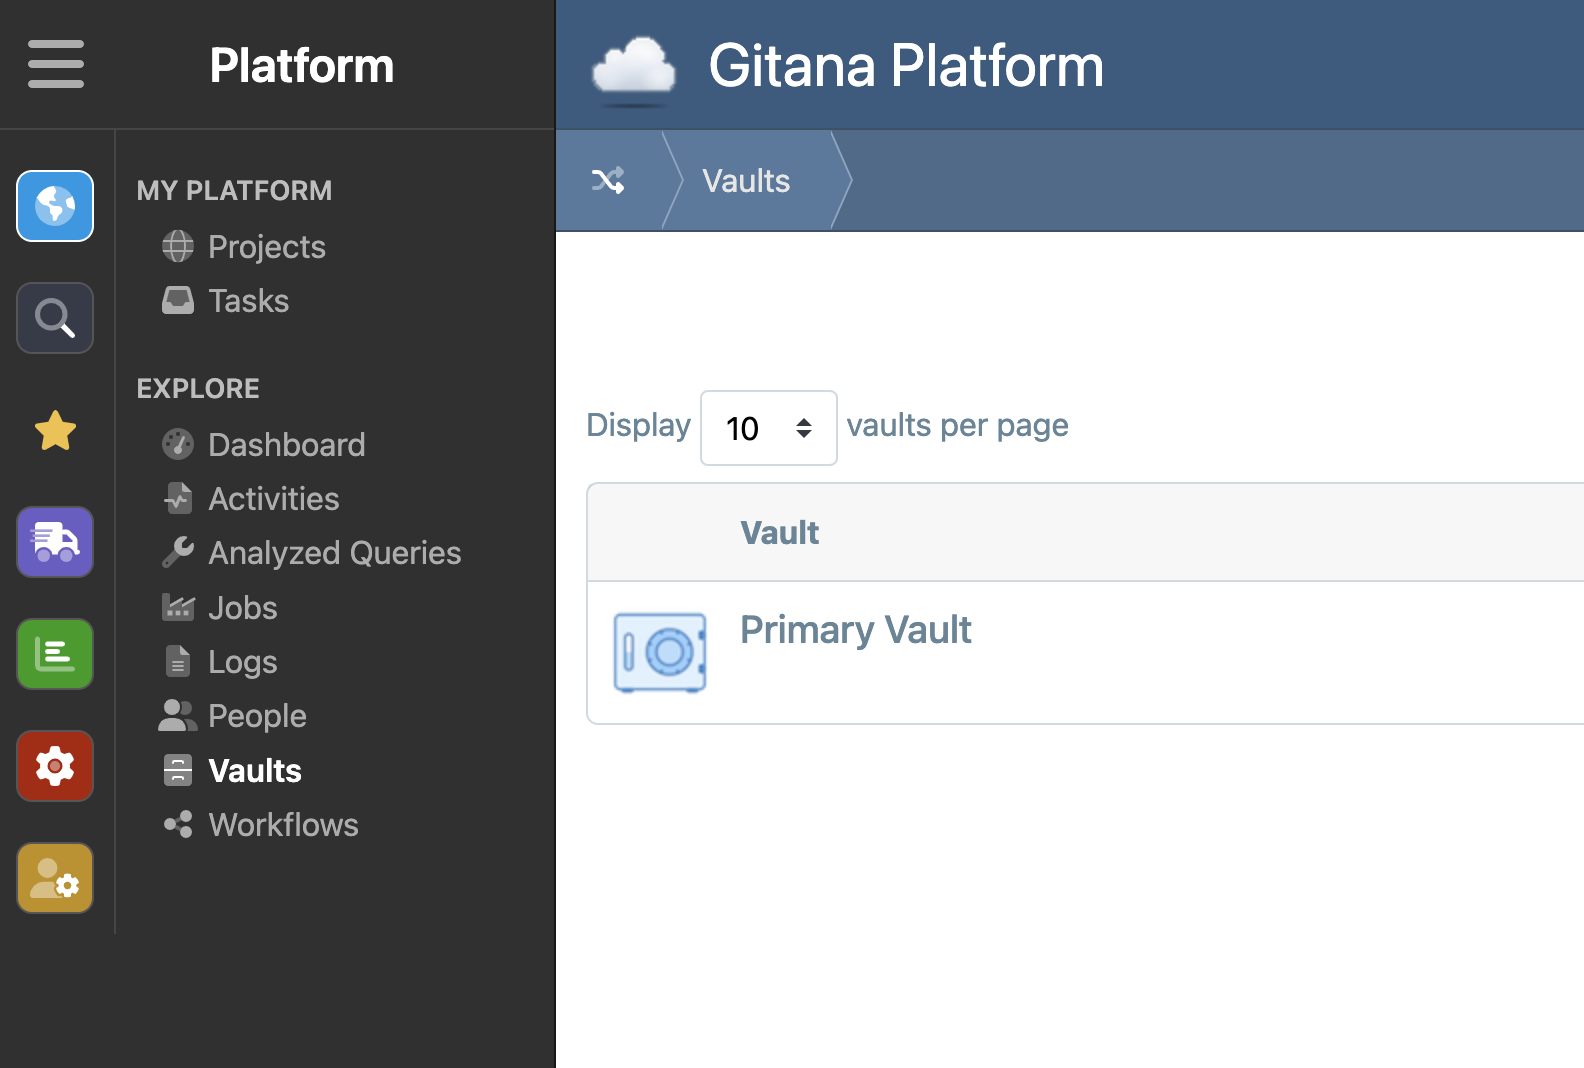Click the Vaults breadcrumb

(746, 181)
